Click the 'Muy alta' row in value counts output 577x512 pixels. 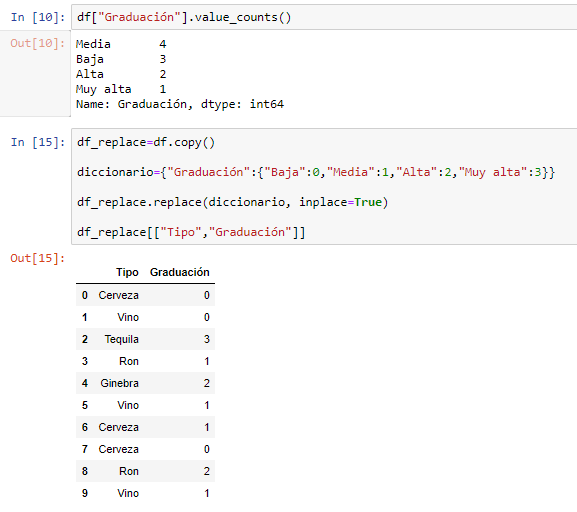click(121, 89)
